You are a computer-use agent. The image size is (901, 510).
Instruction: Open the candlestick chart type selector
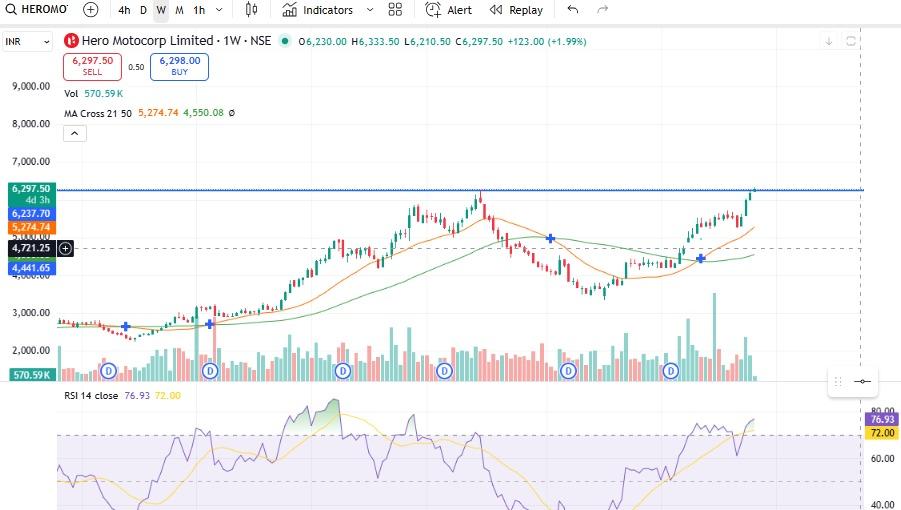pyautogui.click(x=251, y=10)
